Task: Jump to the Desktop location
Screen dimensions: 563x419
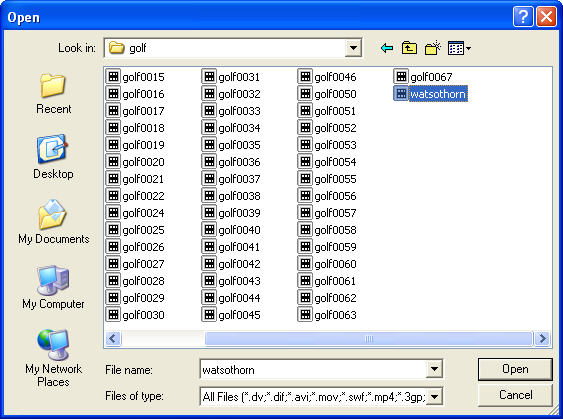Action: point(53,157)
